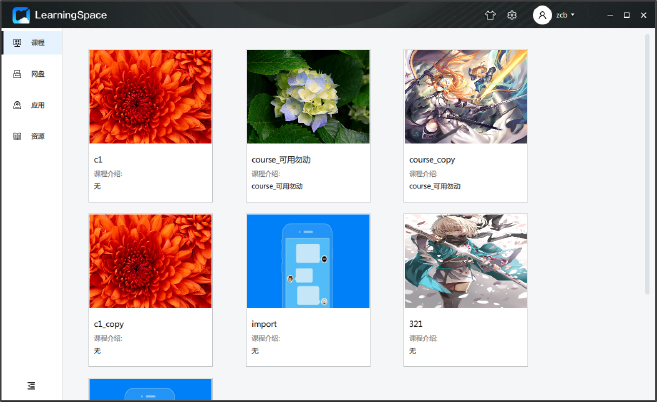This screenshot has width=657, height=402.
Task: Open settings via the gear icon
Action: pos(512,16)
